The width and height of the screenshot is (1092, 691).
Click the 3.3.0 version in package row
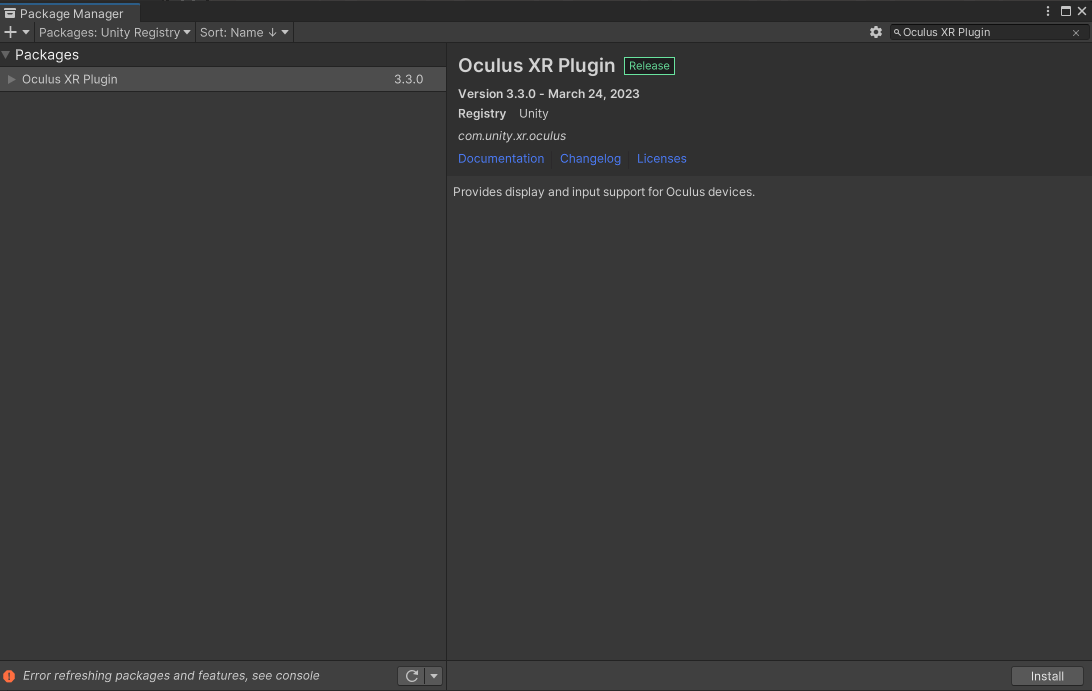pyautogui.click(x=409, y=79)
